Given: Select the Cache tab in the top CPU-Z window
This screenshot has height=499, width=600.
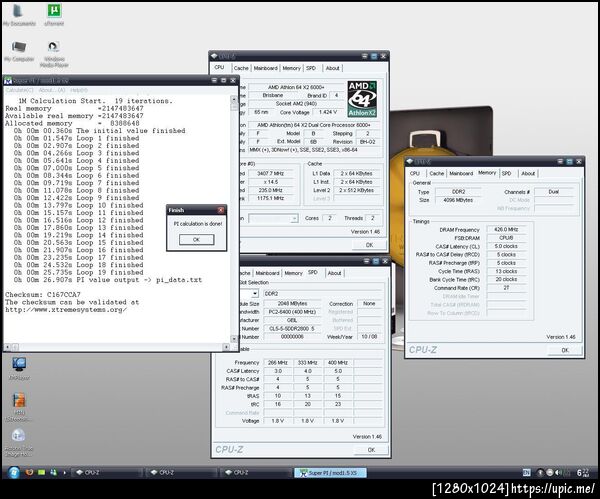Looking at the screenshot, I should 241,68.
